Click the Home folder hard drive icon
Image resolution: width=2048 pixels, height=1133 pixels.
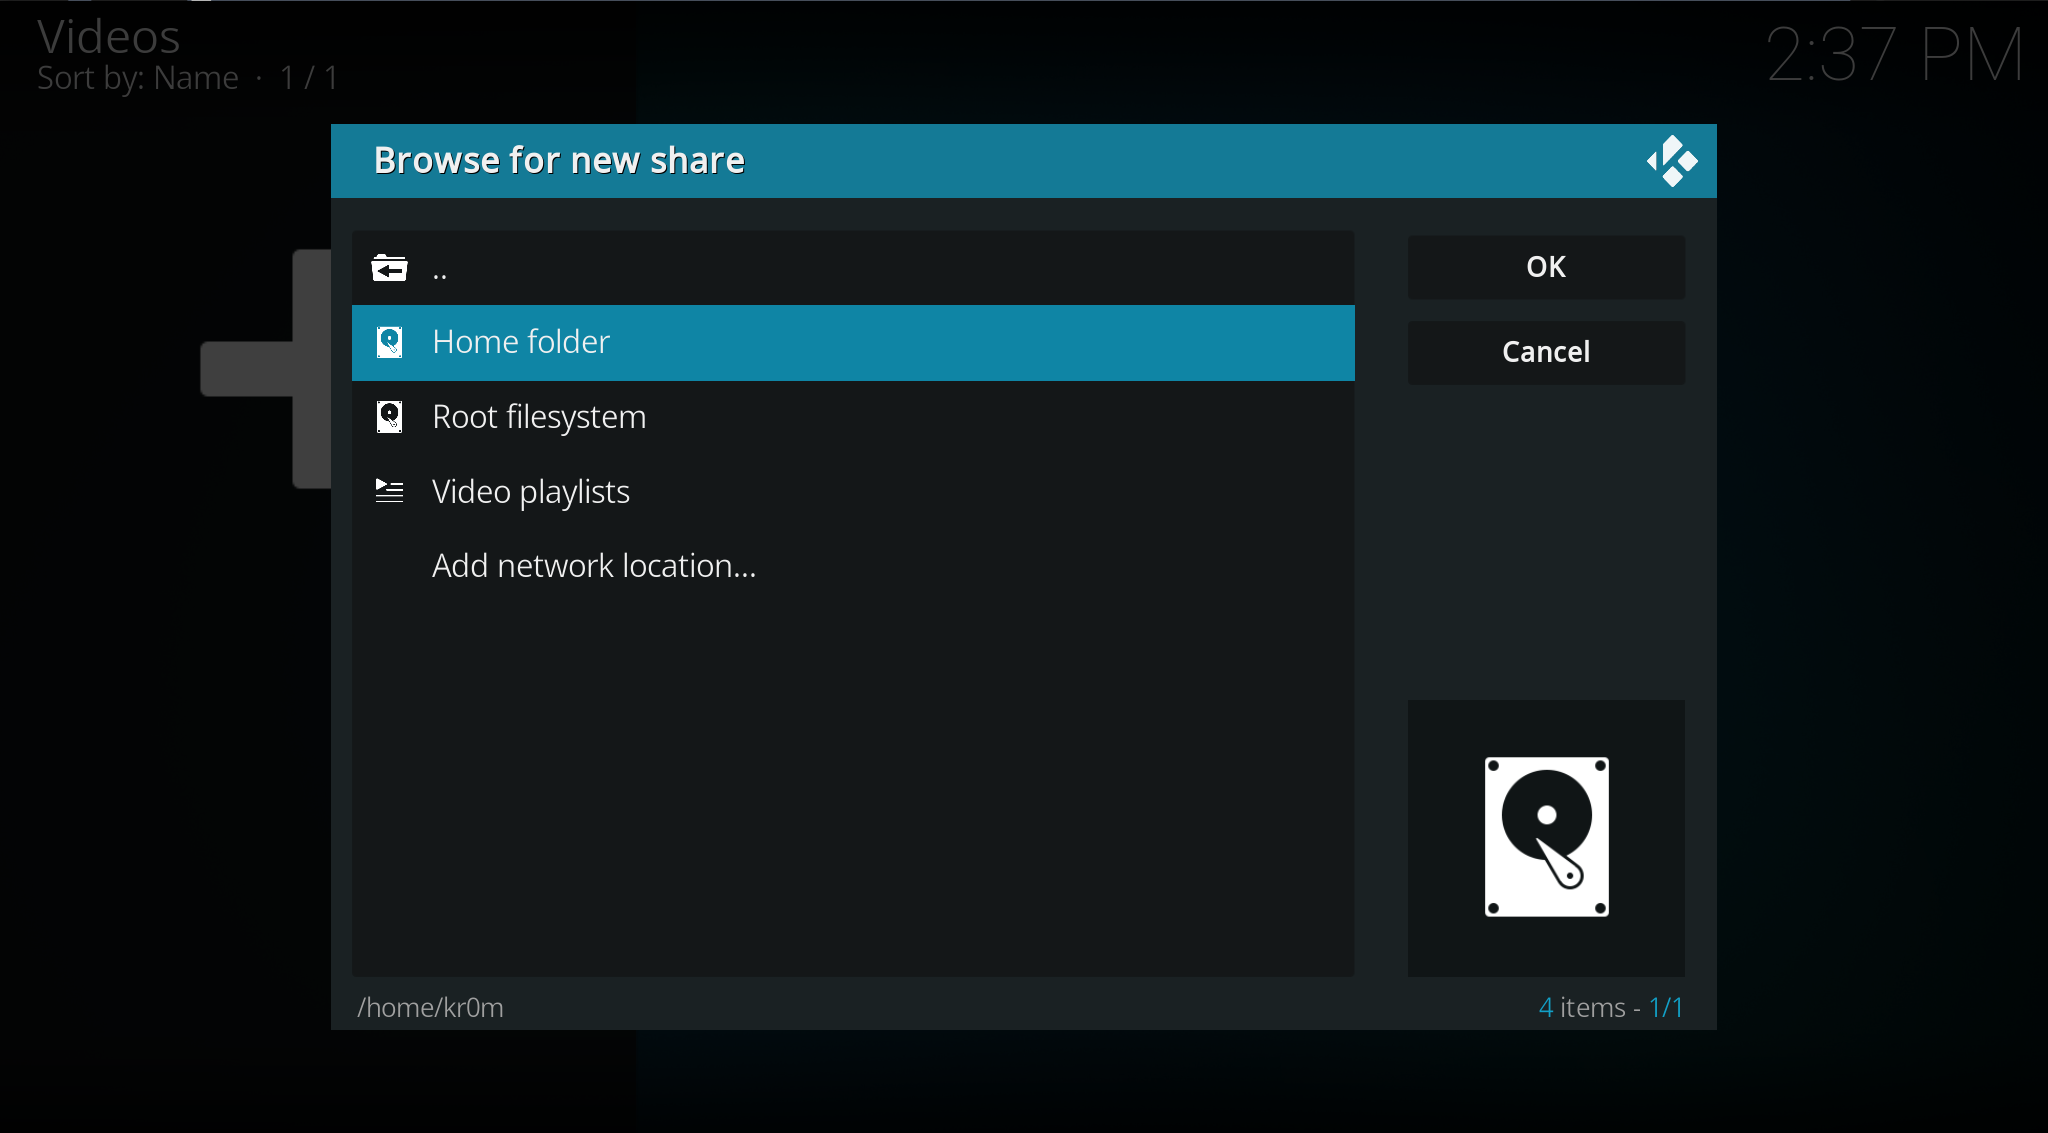coord(389,342)
